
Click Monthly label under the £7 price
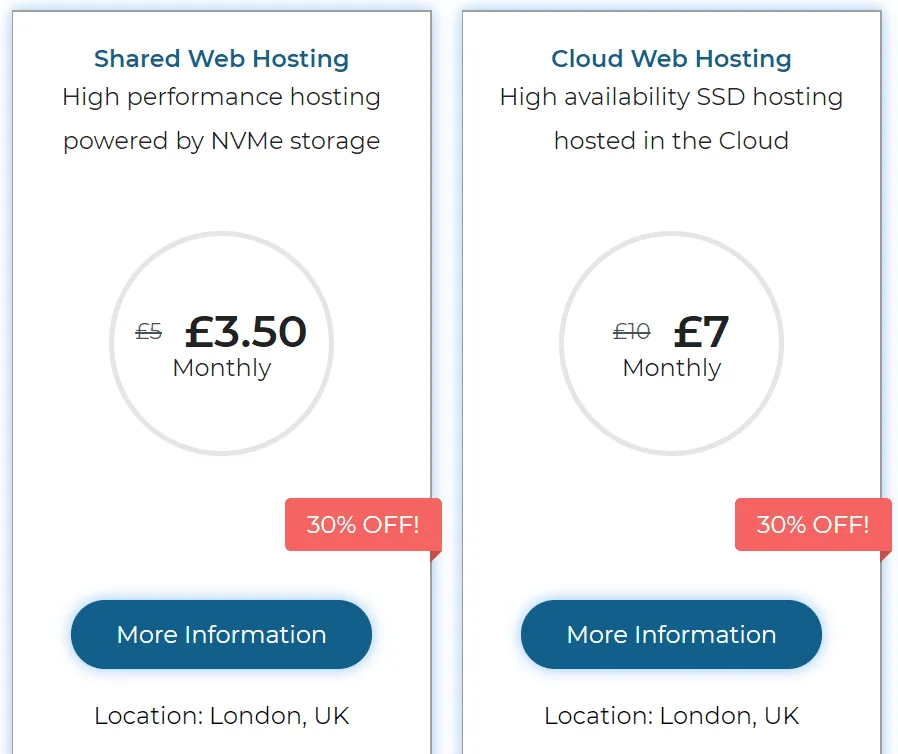pos(671,368)
